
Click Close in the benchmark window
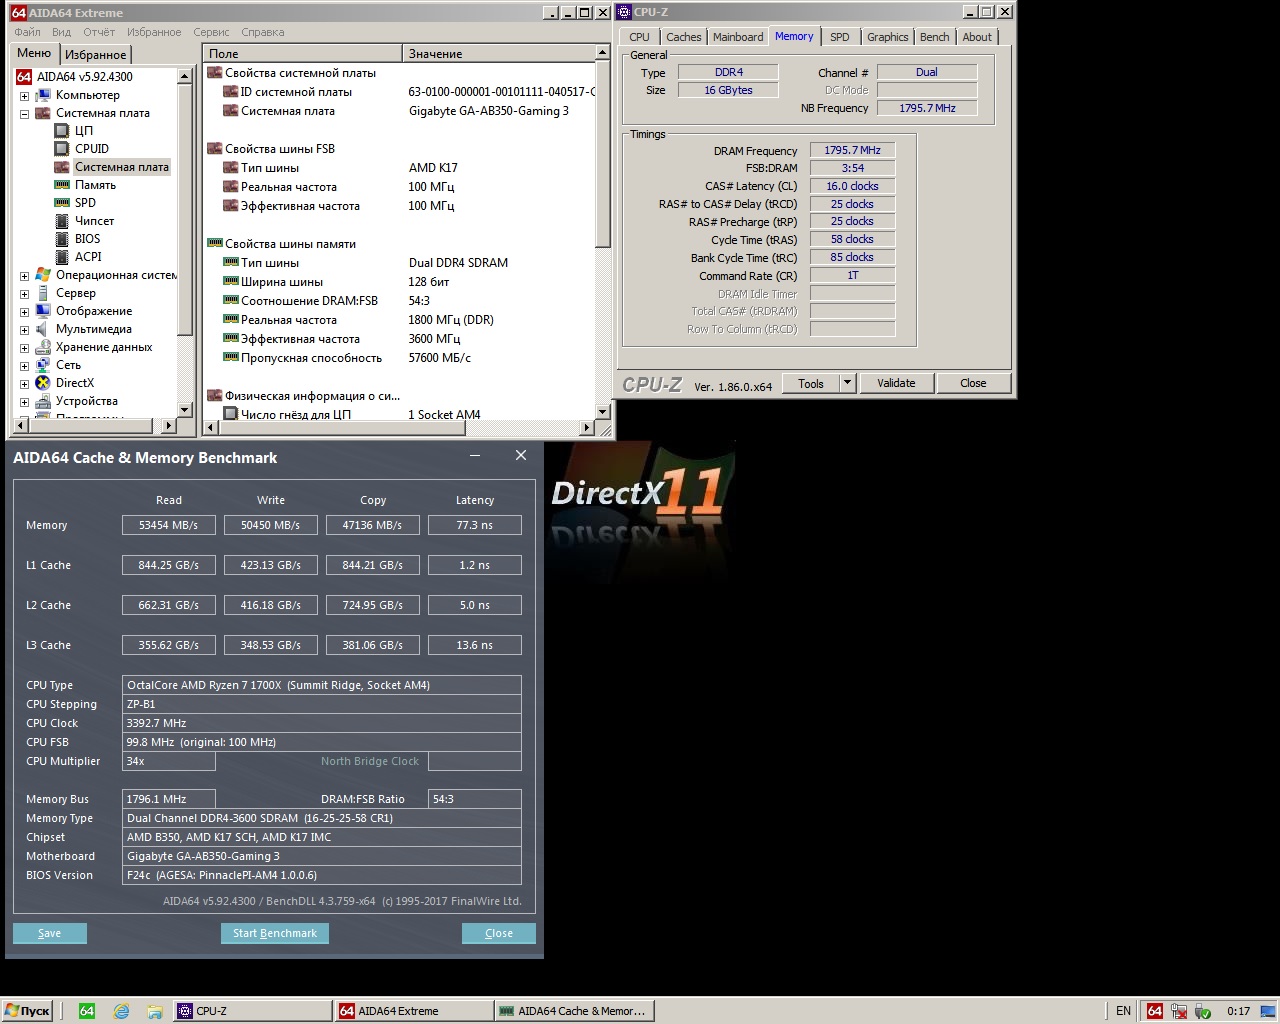pos(499,933)
